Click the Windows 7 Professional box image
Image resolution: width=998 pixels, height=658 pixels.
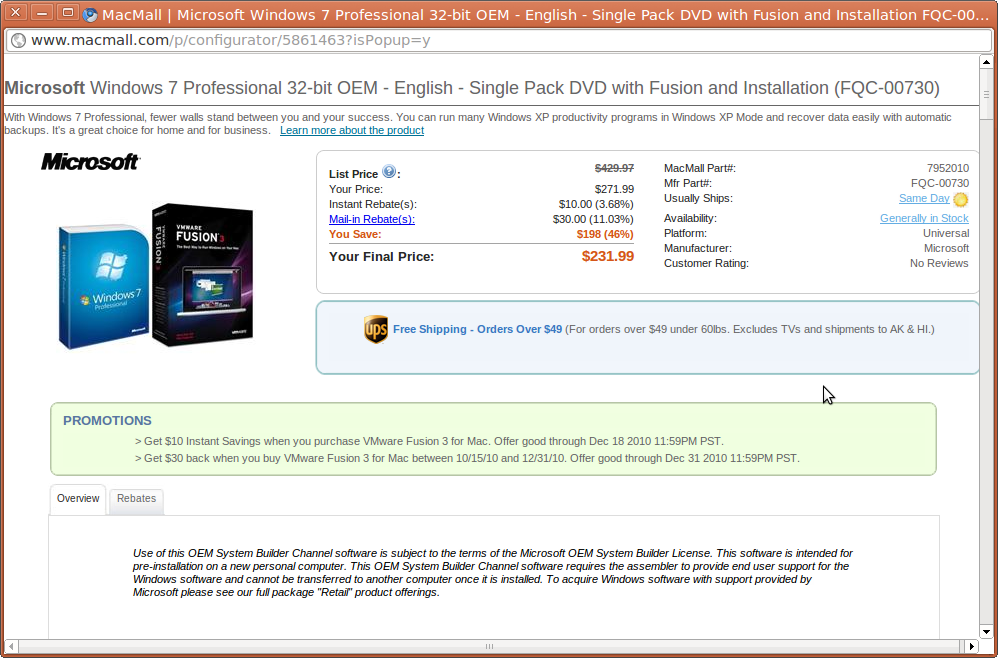point(104,286)
